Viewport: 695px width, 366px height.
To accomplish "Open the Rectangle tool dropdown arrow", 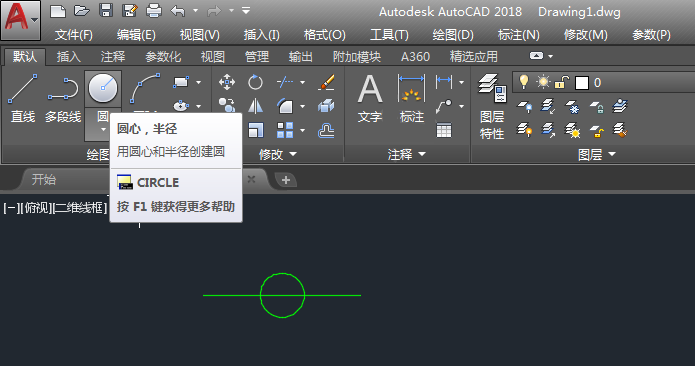I will [x=198, y=82].
